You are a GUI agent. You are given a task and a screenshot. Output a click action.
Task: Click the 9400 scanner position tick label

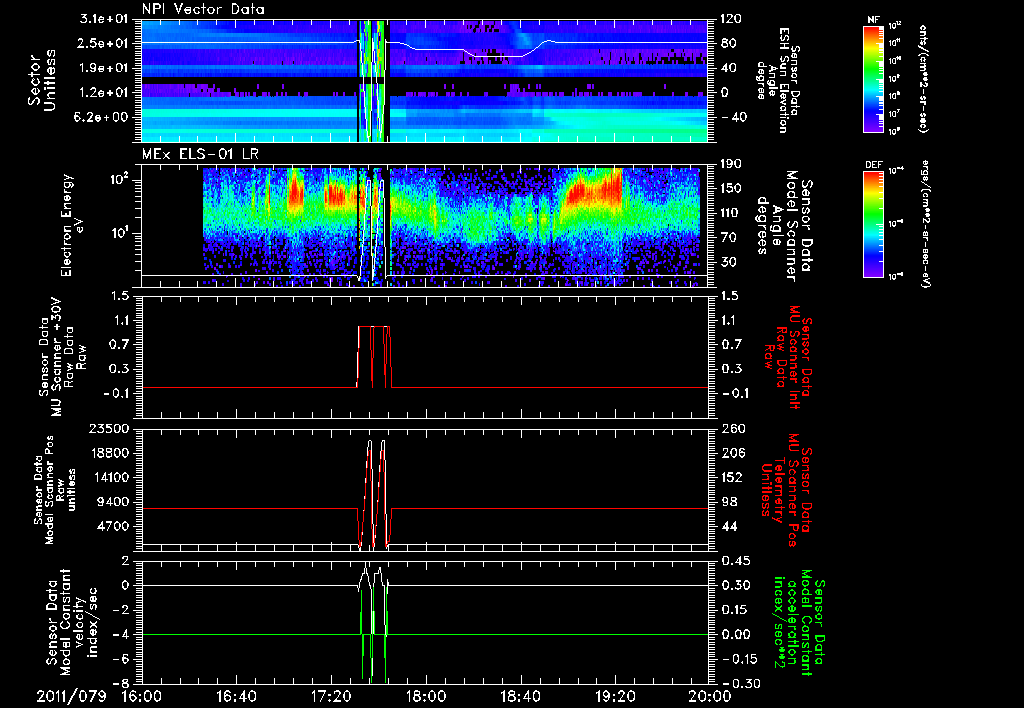pos(112,502)
